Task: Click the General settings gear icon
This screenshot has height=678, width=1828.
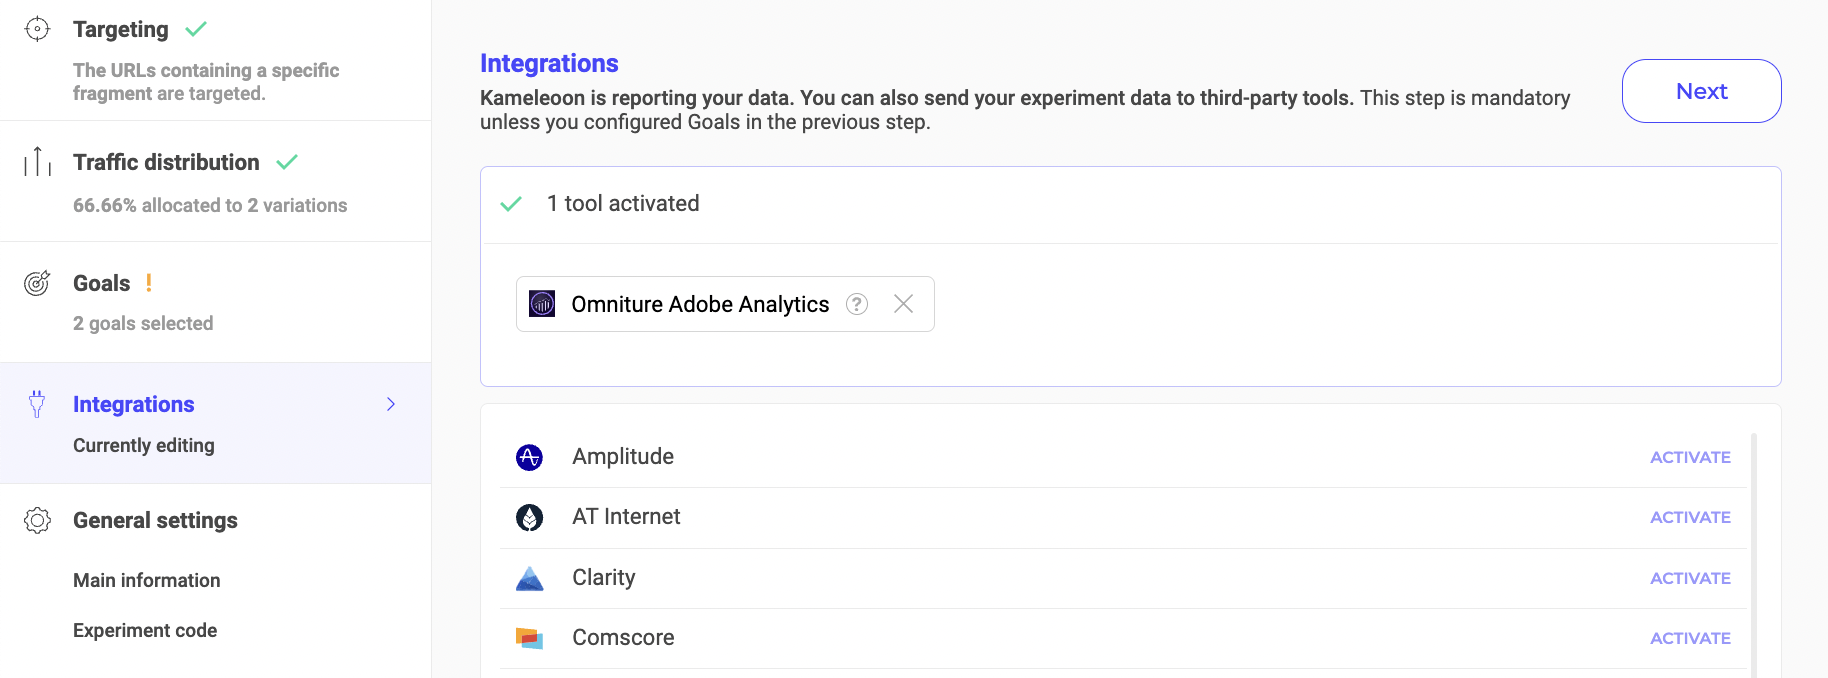Action: point(37,520)
